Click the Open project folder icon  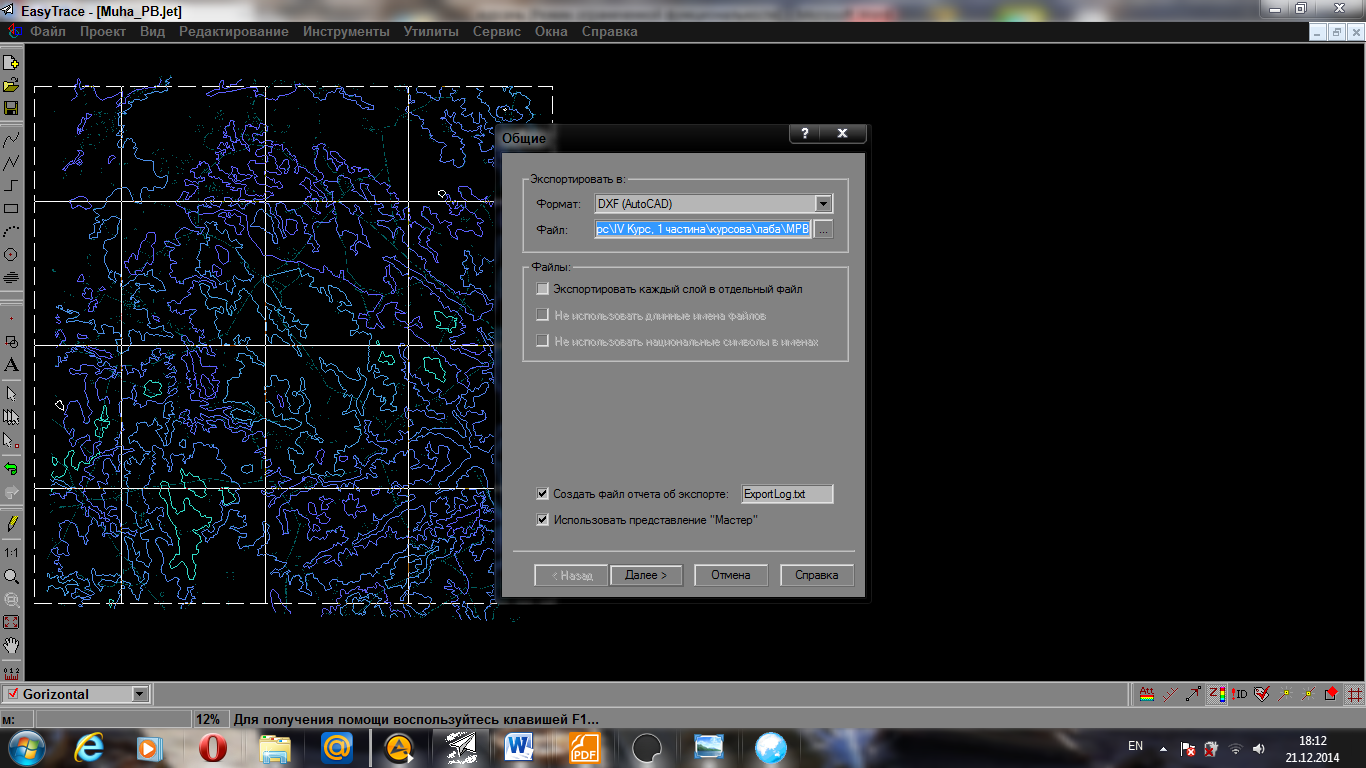point(11,85)
